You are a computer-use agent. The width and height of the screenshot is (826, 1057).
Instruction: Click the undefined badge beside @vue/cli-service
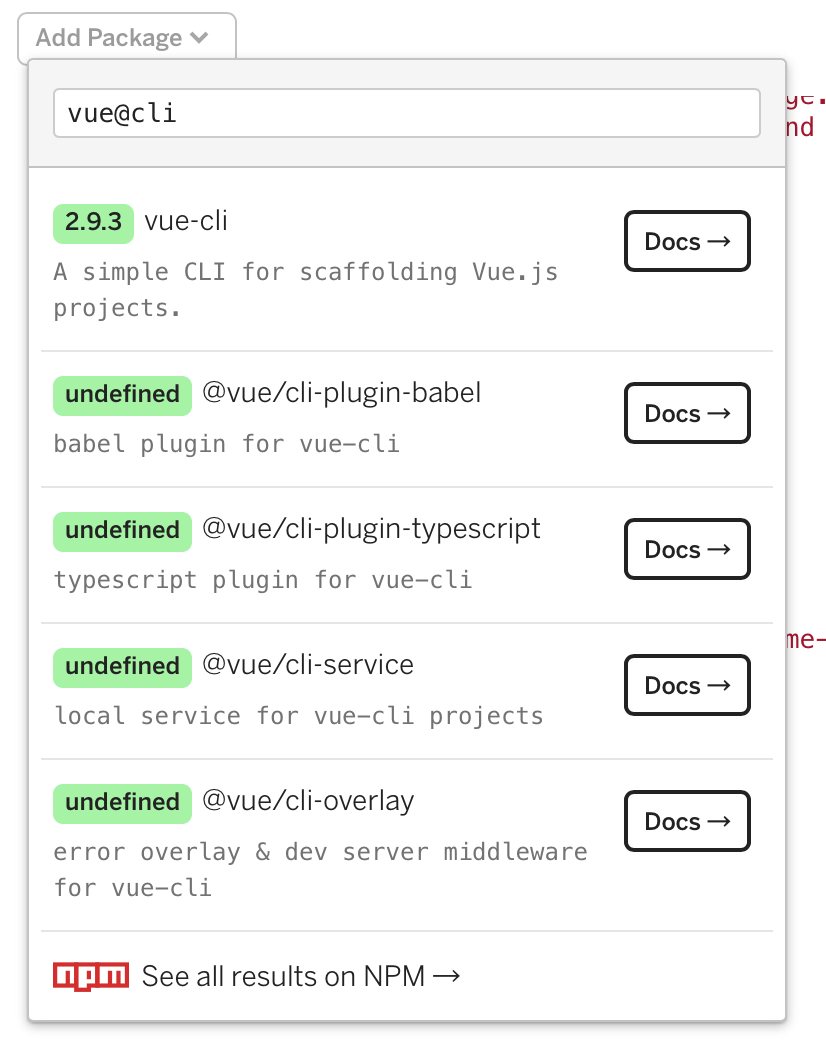click(122, 667)
